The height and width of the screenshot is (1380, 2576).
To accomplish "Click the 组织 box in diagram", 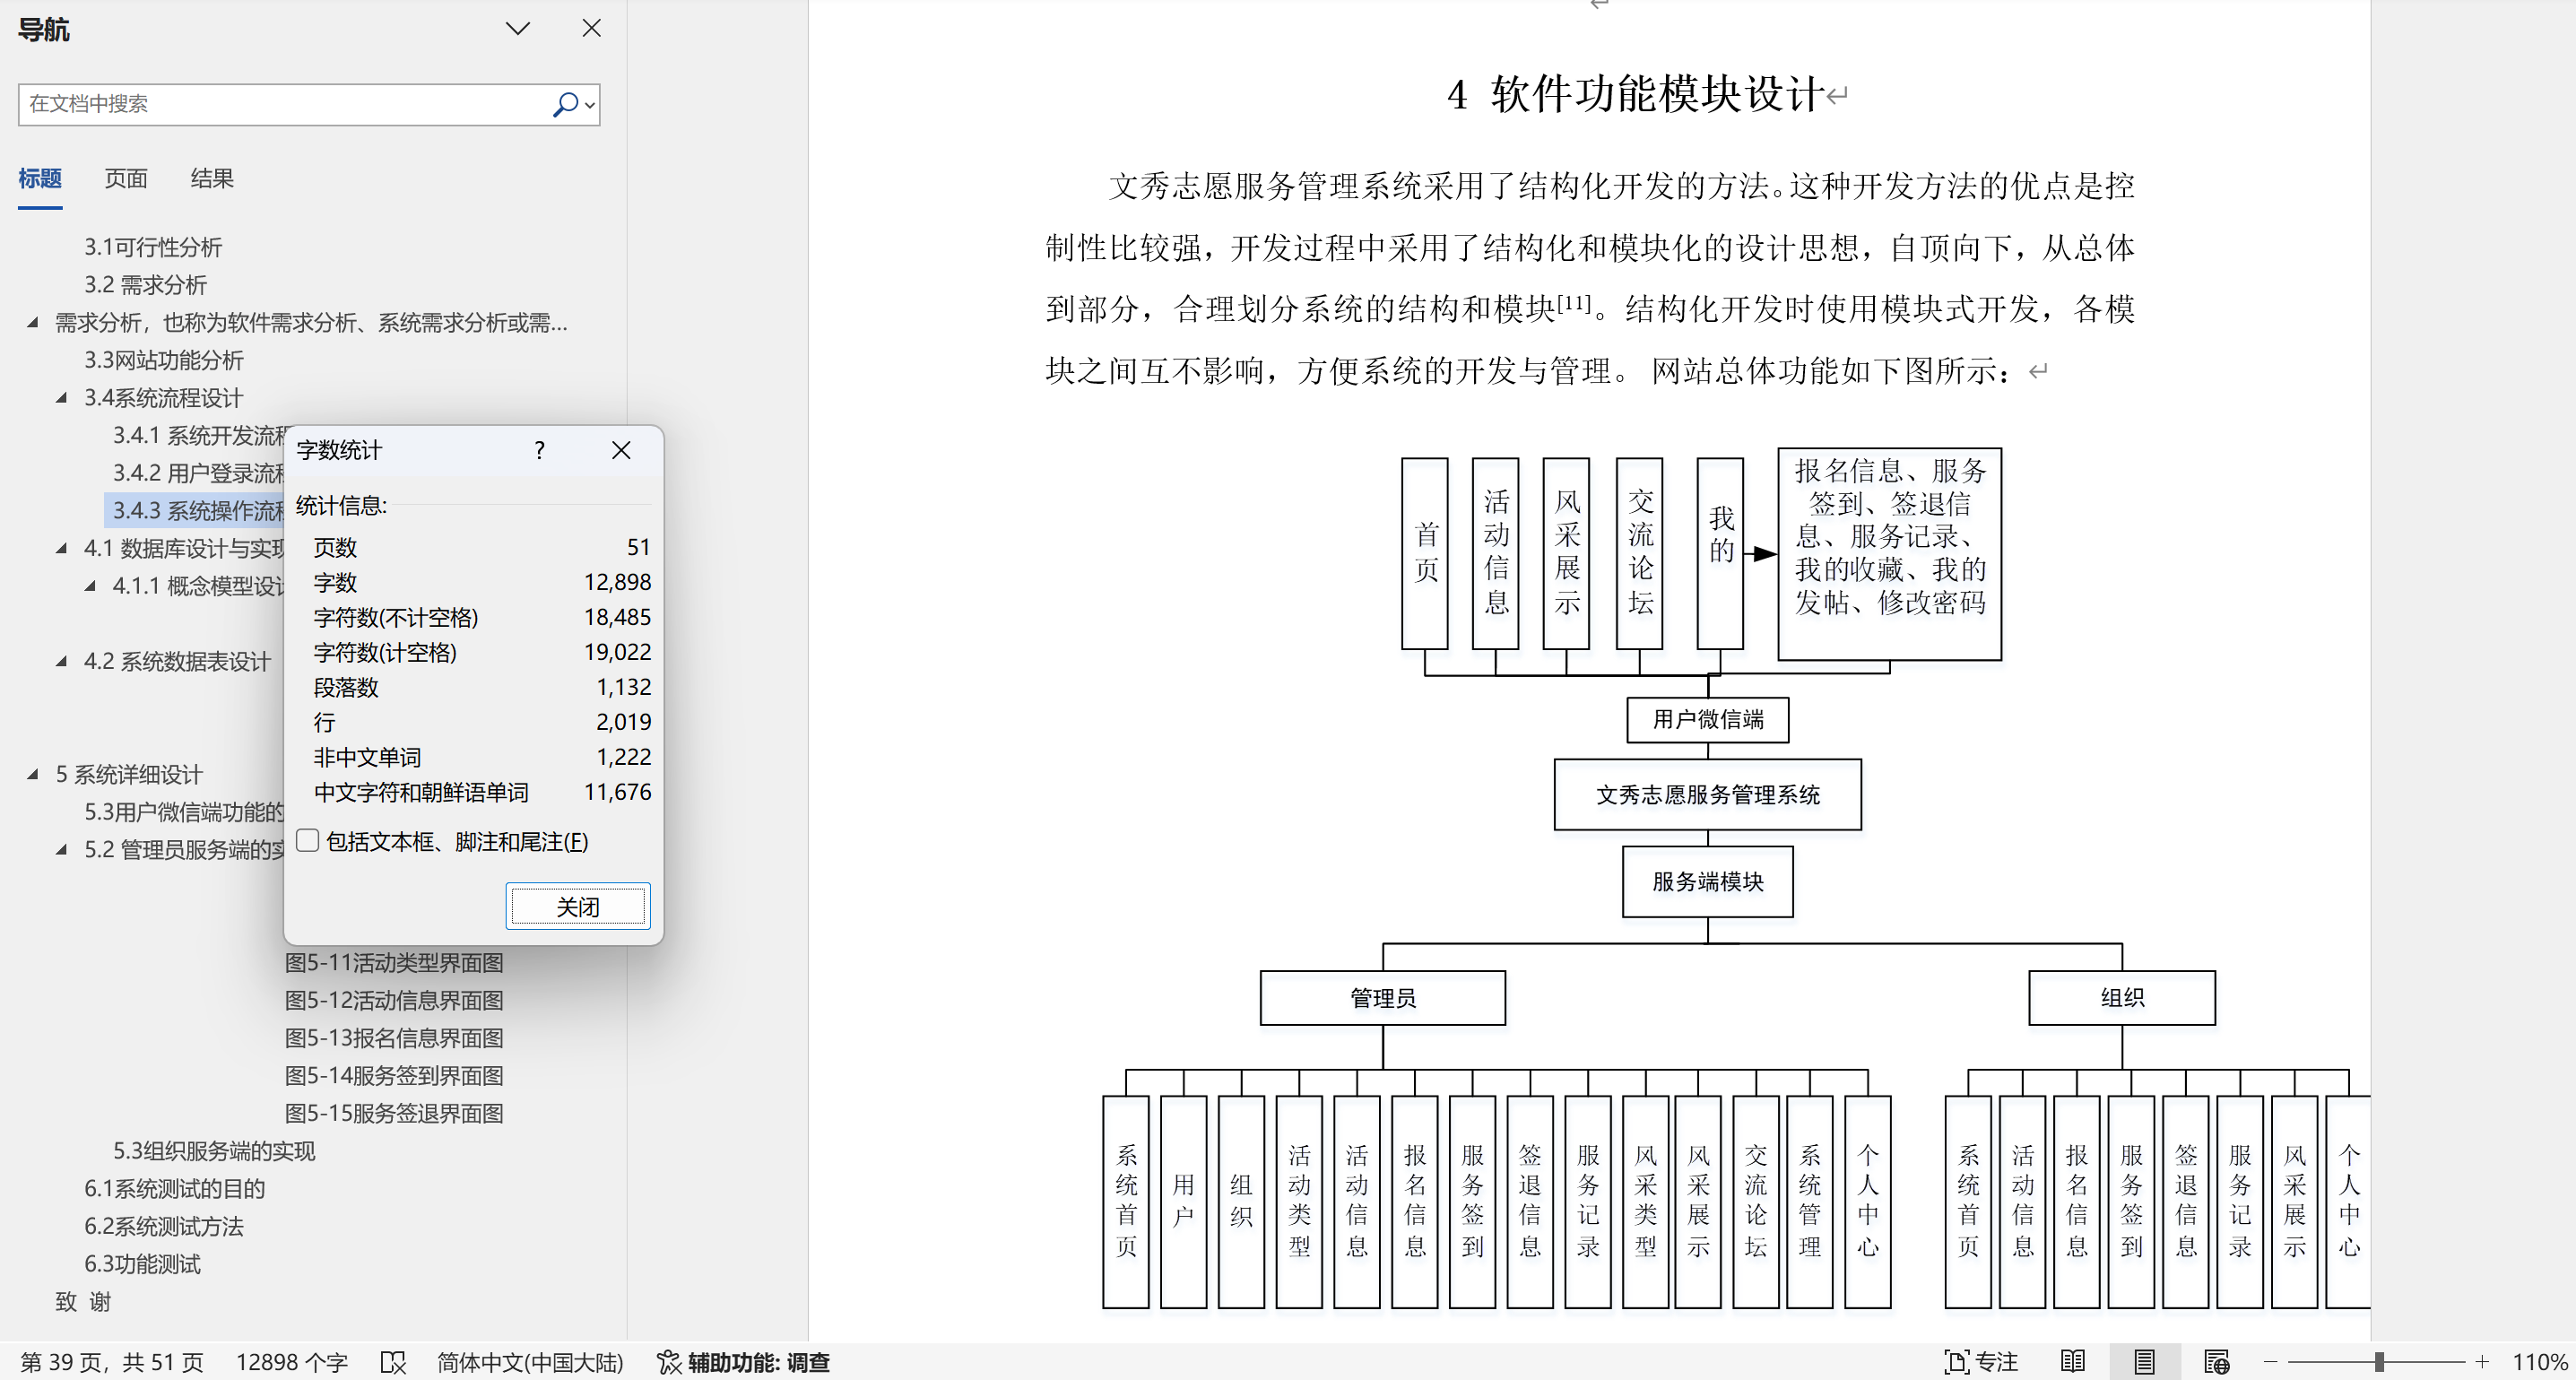I will point(2122,998).
